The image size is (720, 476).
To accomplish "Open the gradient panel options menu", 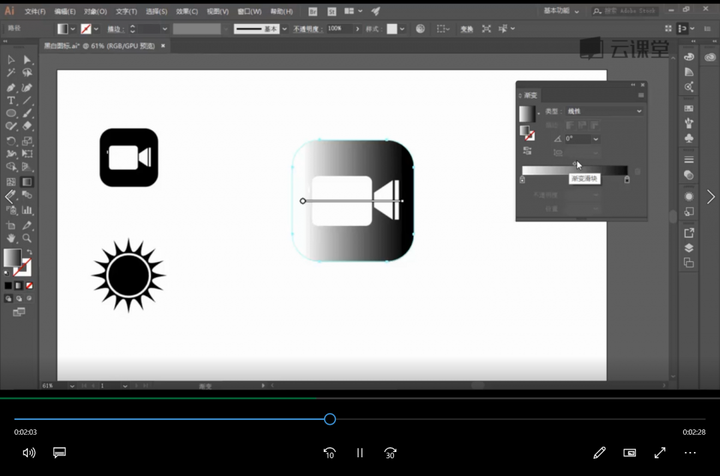I will 641,95.
